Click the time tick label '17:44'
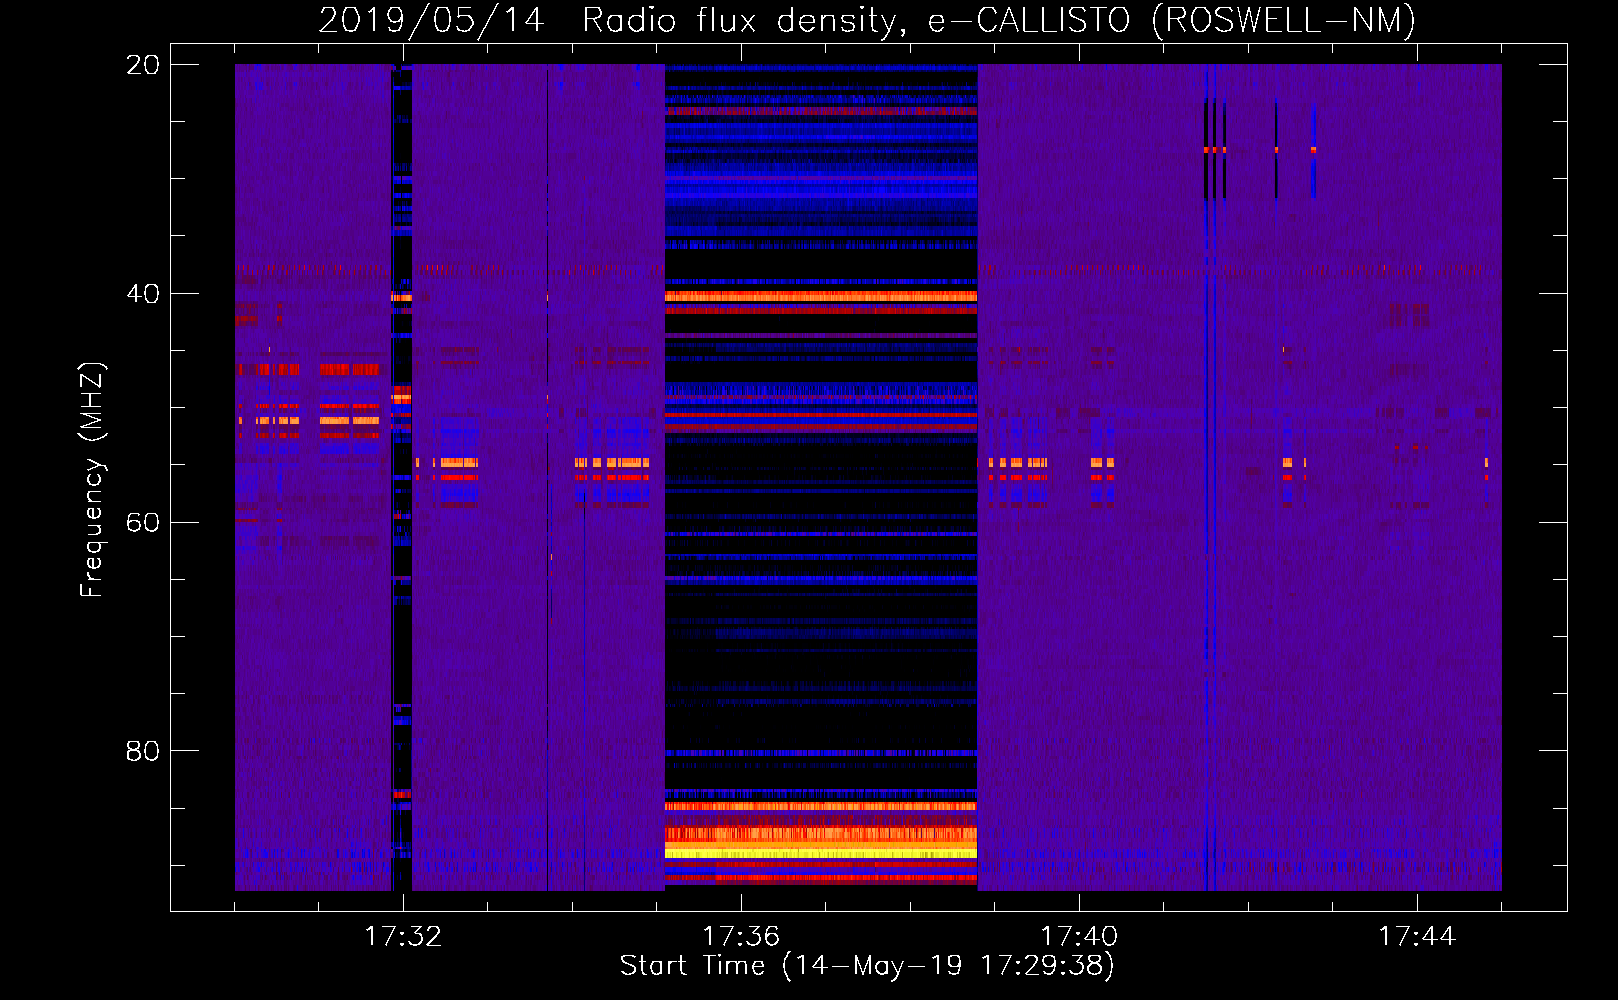 [1417, 937]
